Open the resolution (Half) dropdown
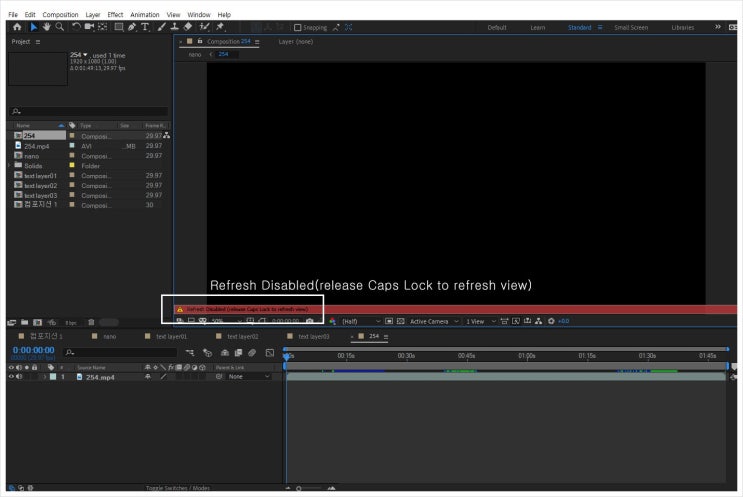743x497 pixels. click(361, 321)
